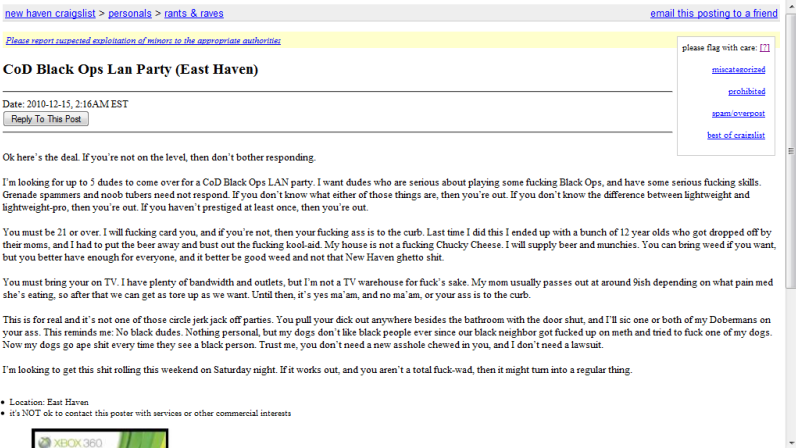Viewport: 796px width, 448px height.
Task: Flag the post as miscategorized
Action: [x=738, y=69]
